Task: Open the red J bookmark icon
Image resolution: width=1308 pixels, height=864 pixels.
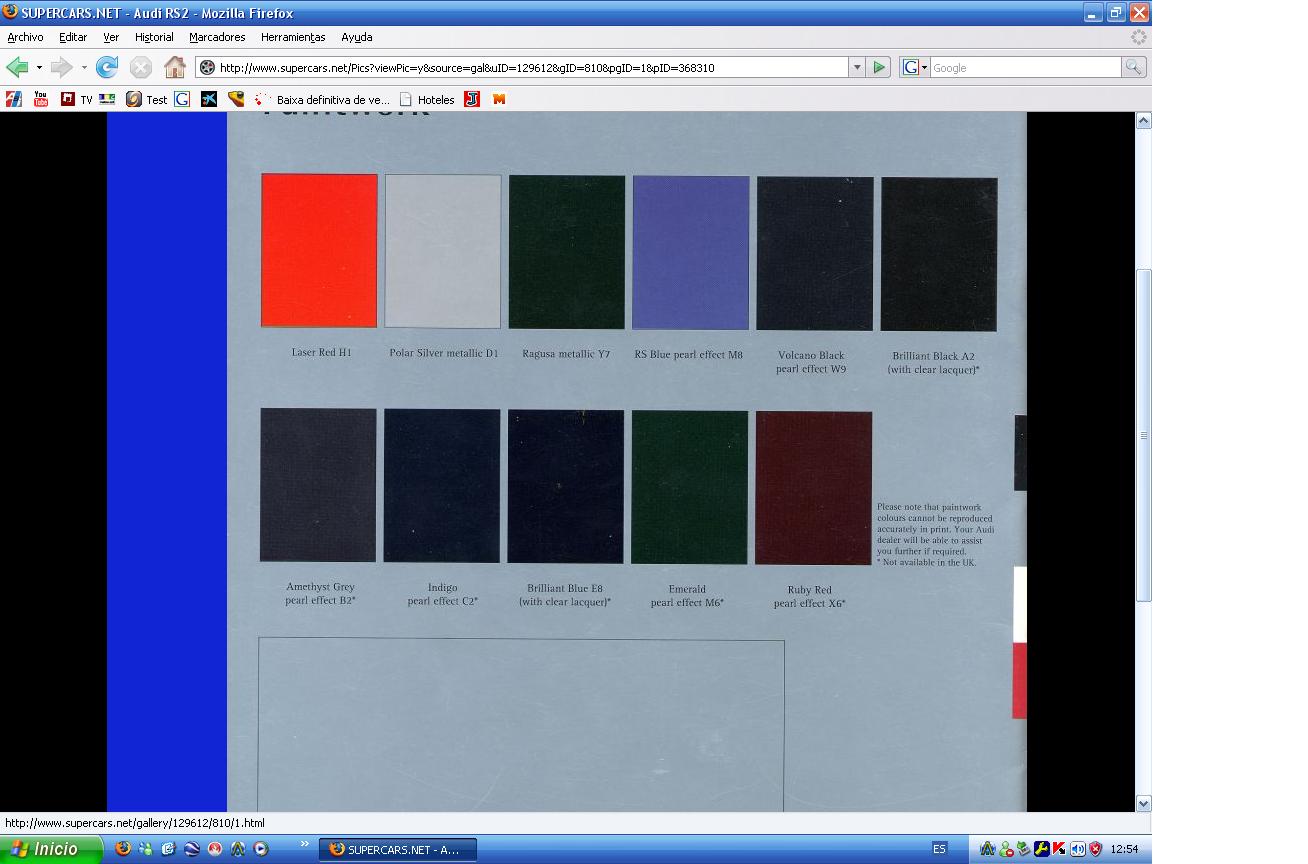Action: [x=472, y=99]
